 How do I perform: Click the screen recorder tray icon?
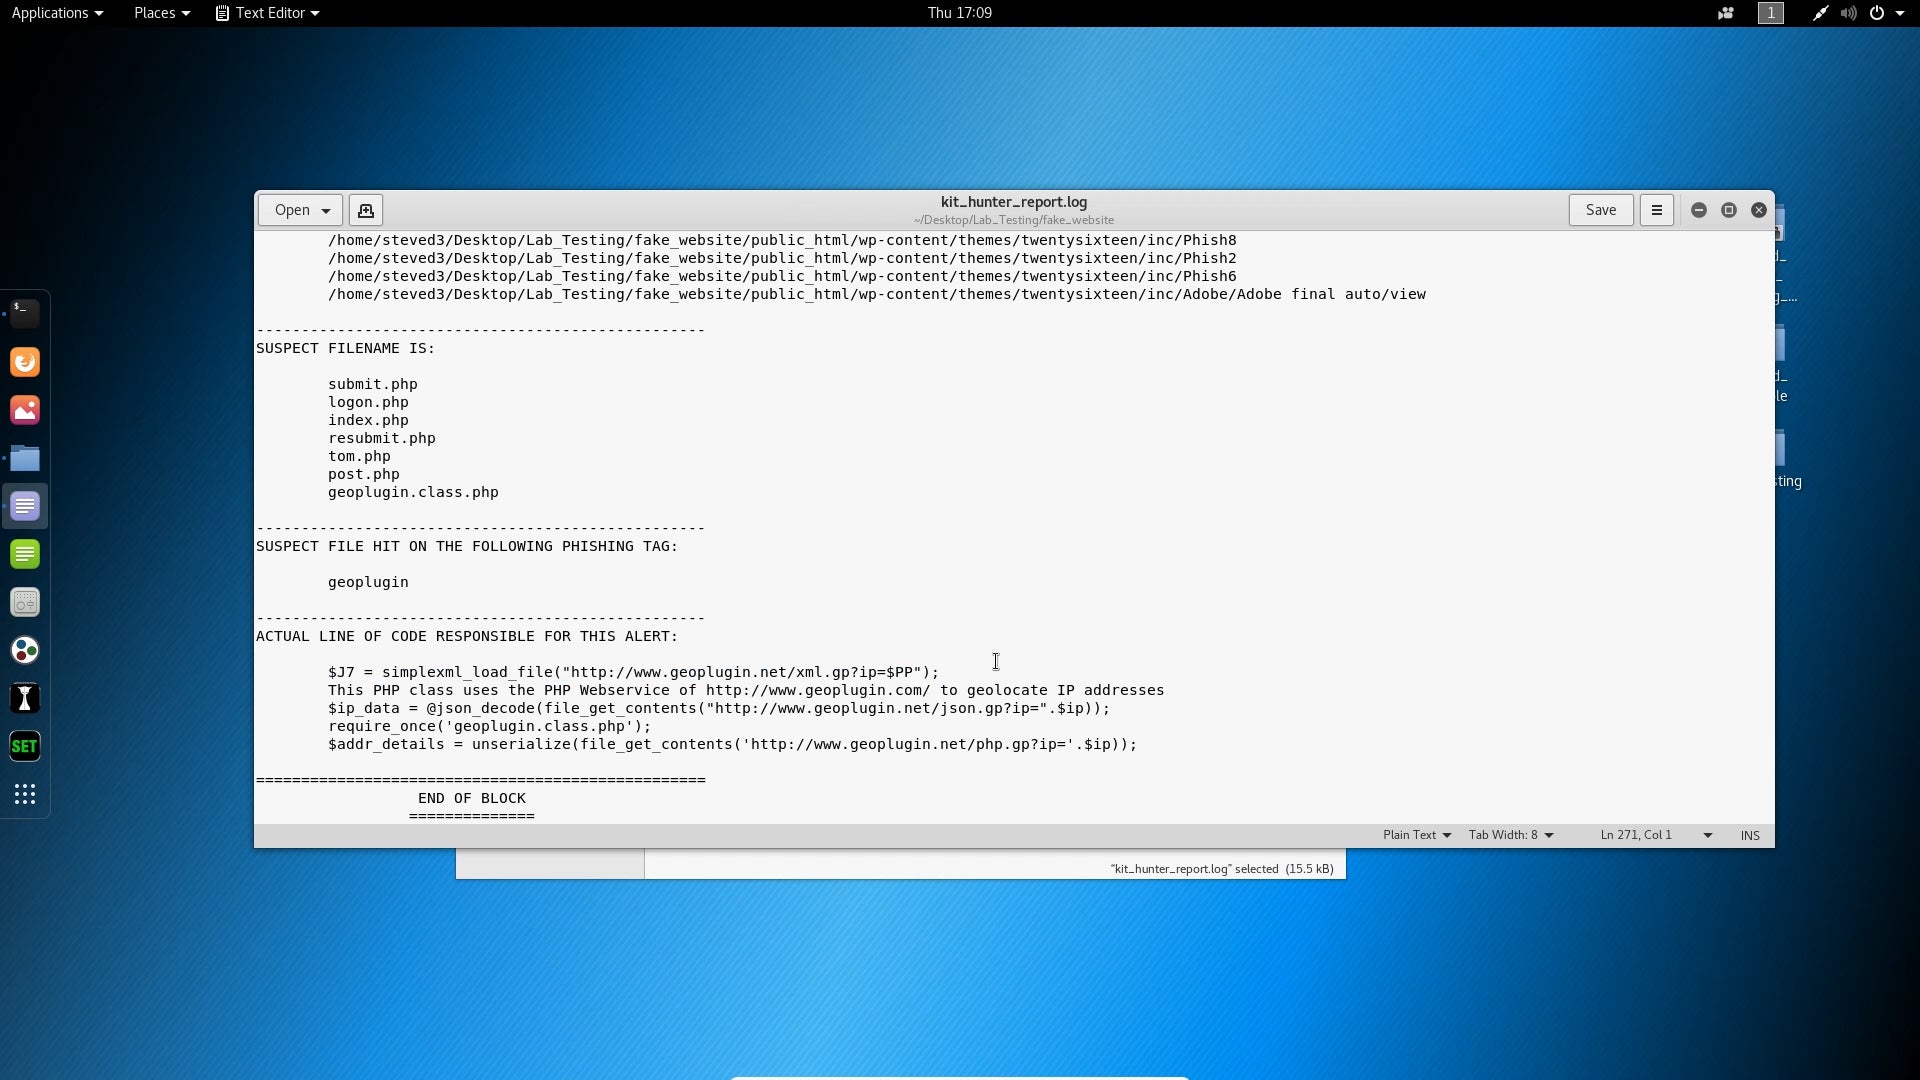pos(1726,13)
